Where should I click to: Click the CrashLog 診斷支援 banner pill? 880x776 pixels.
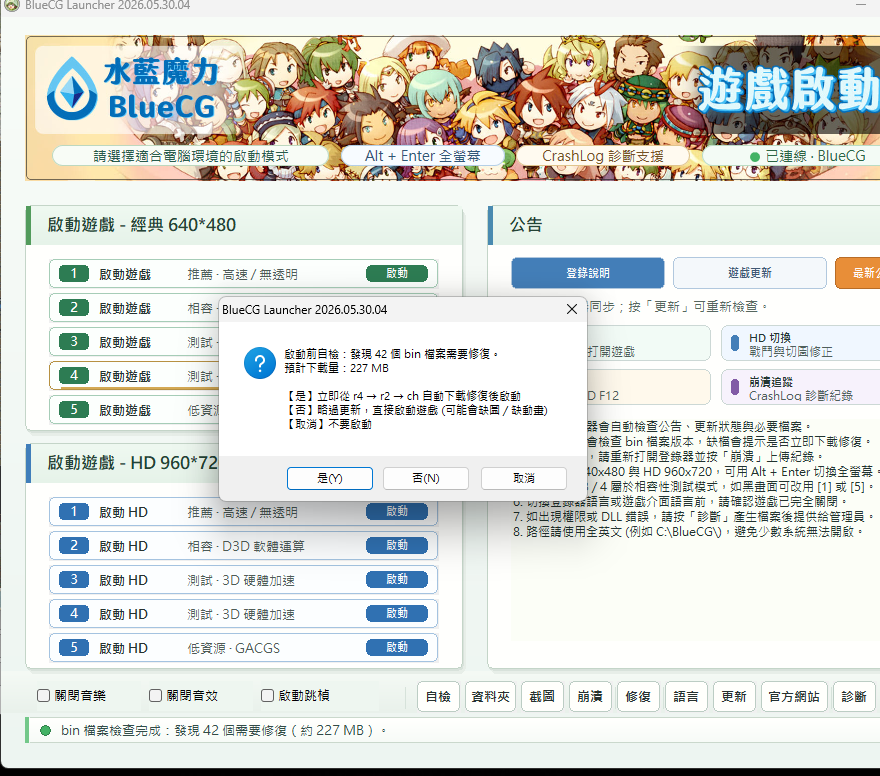click(x=602, y=156)
